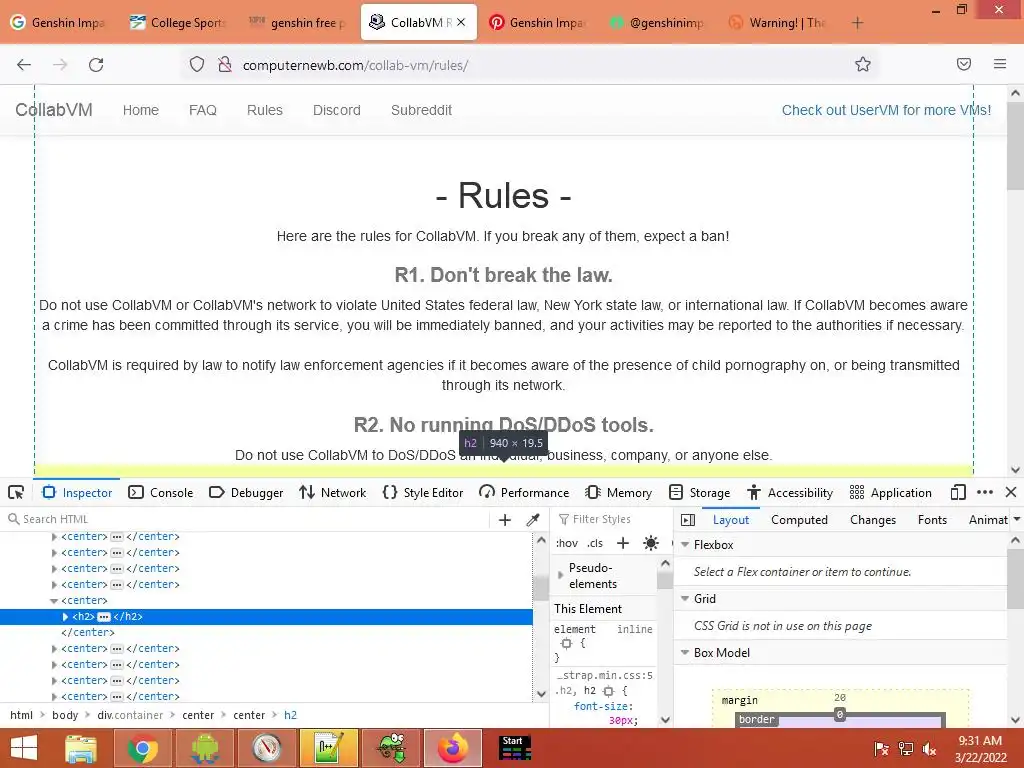Click the insecure connection padlock icon

(225, 64)
